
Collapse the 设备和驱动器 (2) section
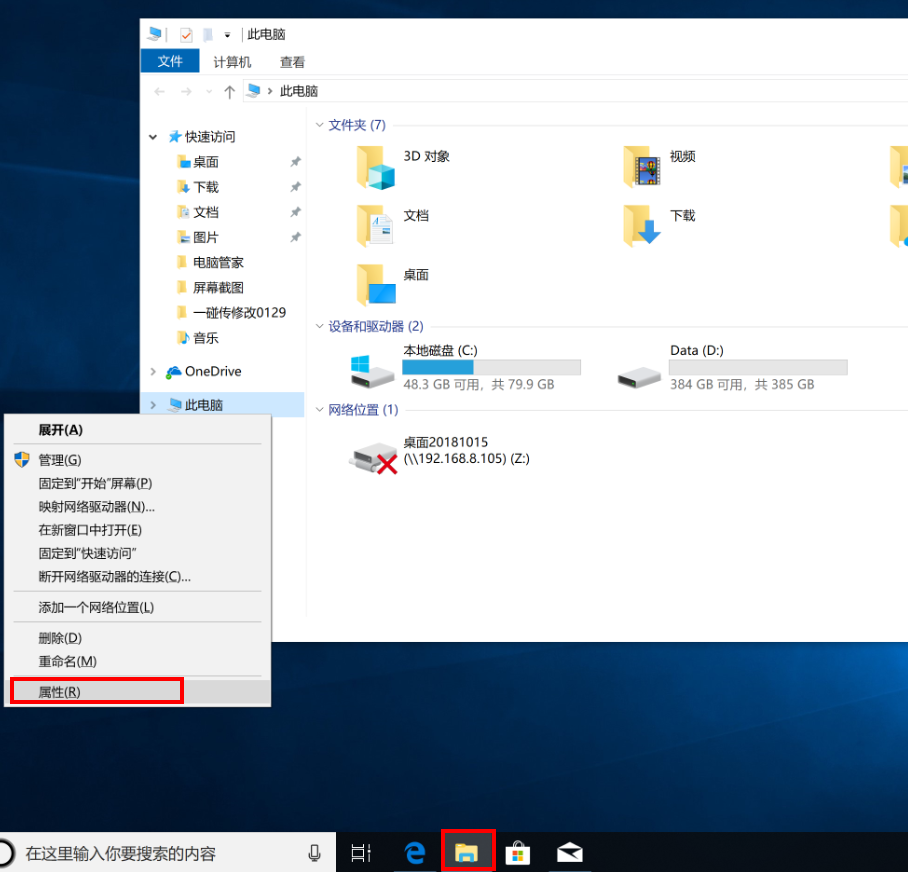coord(320,327)
